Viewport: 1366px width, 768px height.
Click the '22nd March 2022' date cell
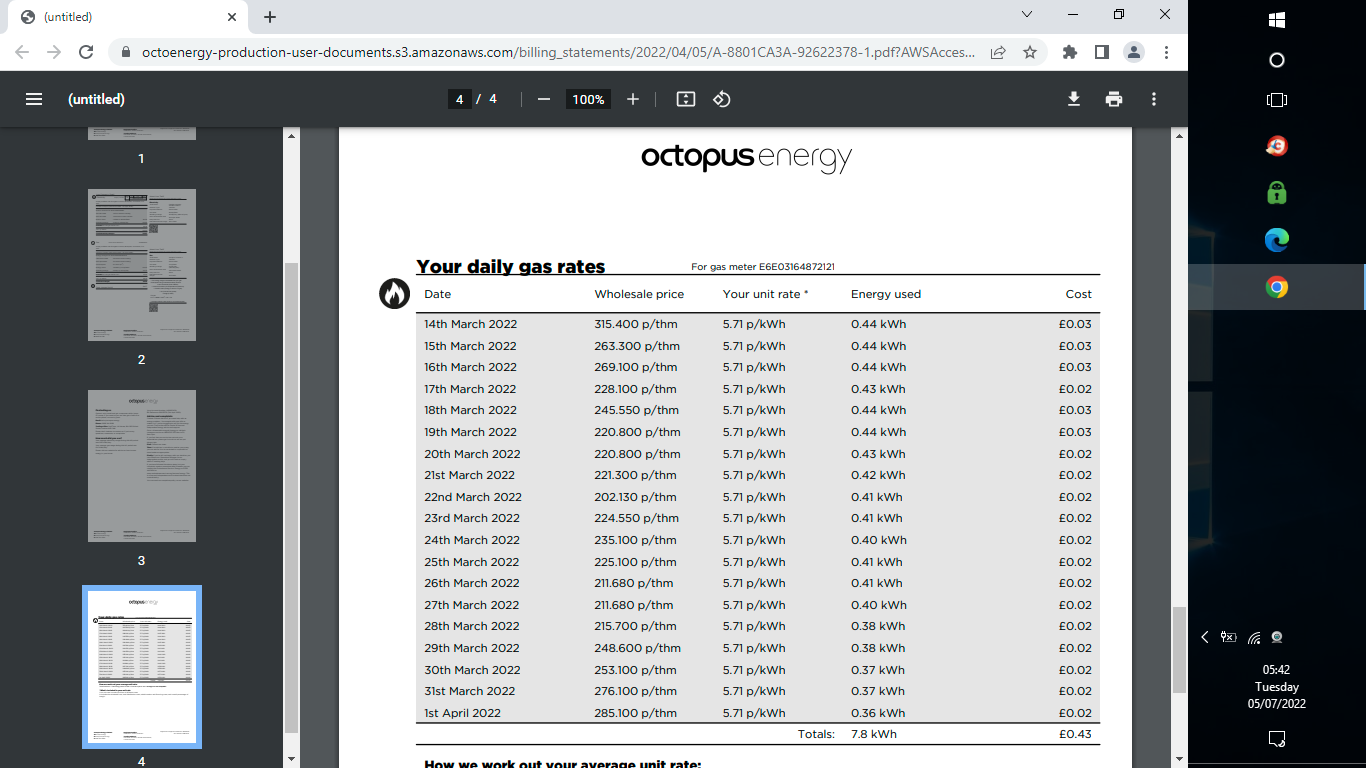coord(473,497)
